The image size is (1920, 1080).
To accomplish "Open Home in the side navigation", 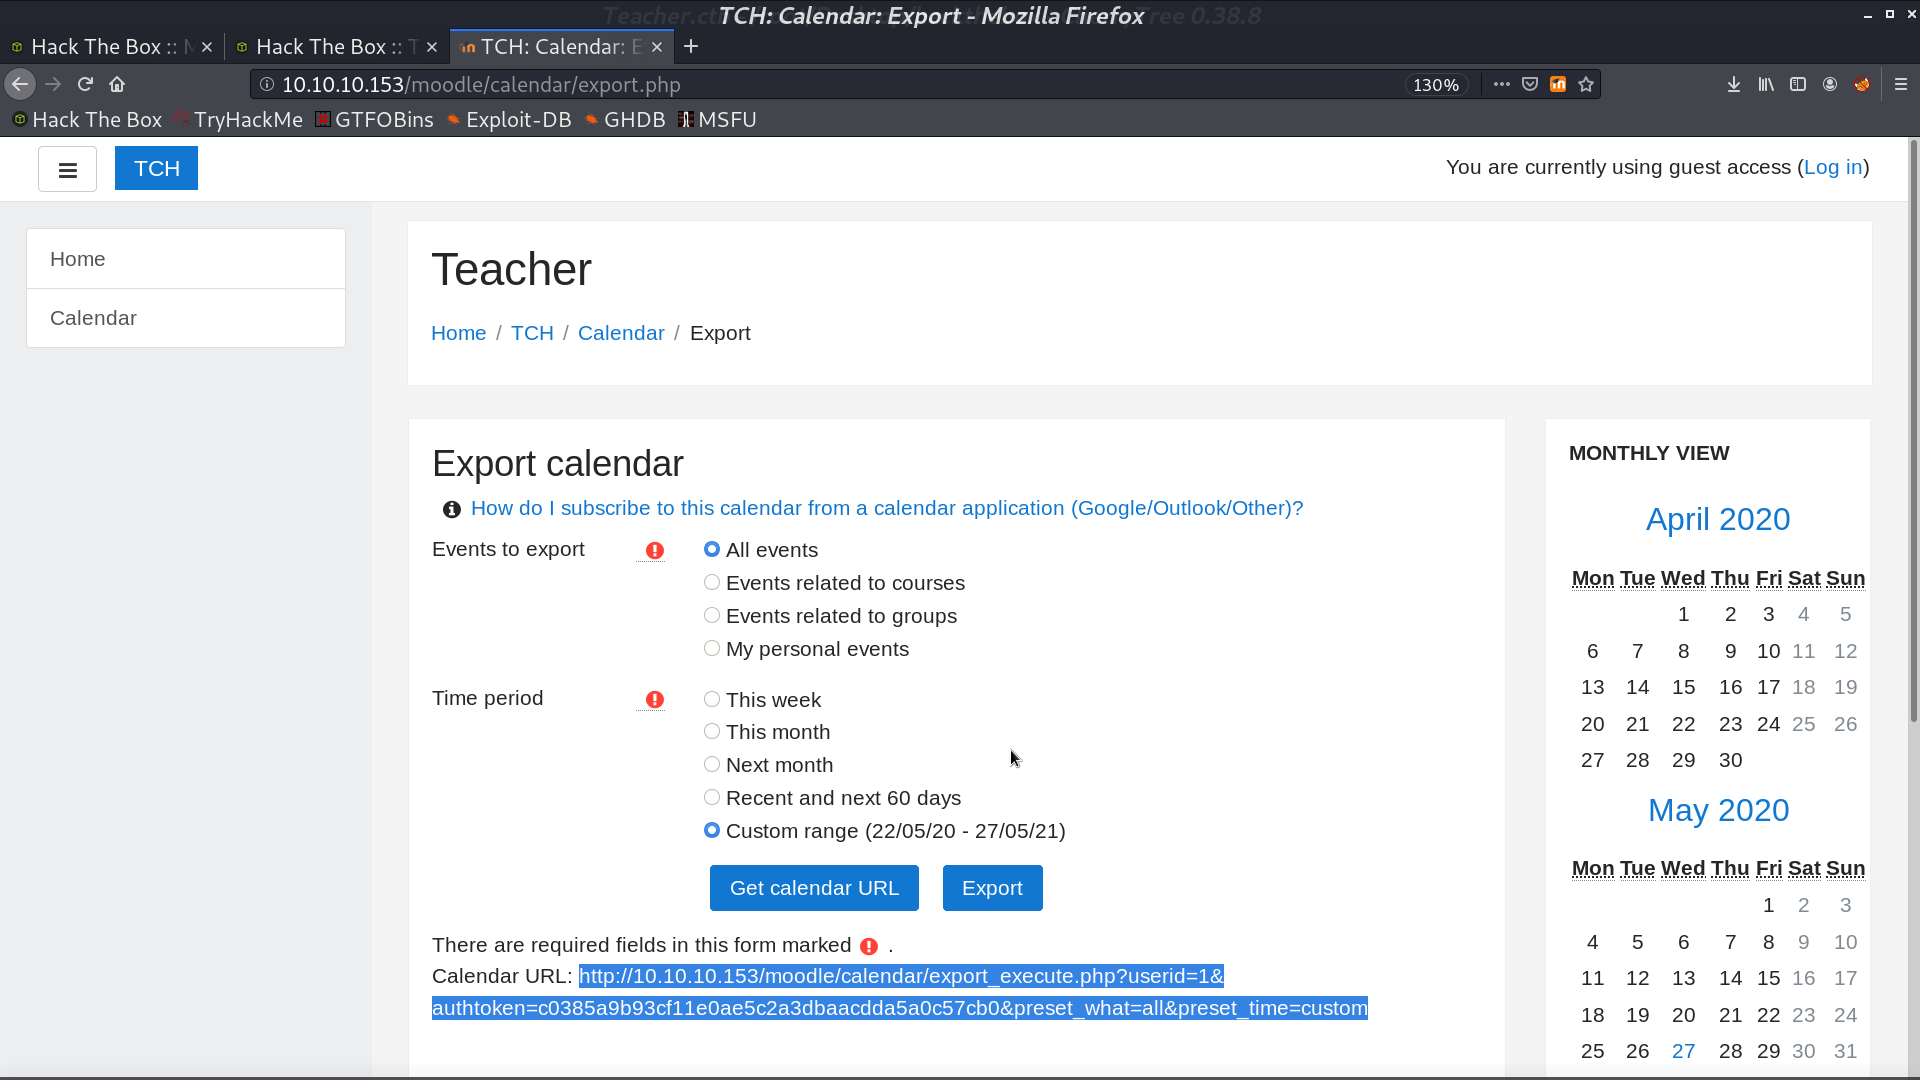I will pyautogui.click(x=186, y=259).
